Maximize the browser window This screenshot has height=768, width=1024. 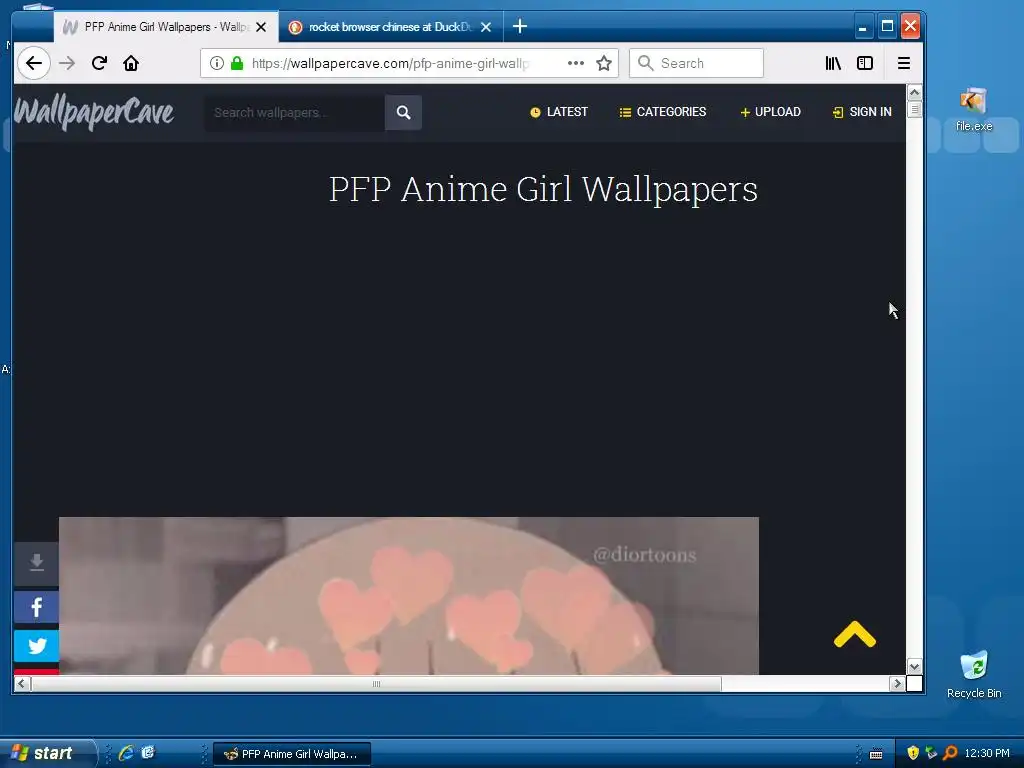pos(887,26)
